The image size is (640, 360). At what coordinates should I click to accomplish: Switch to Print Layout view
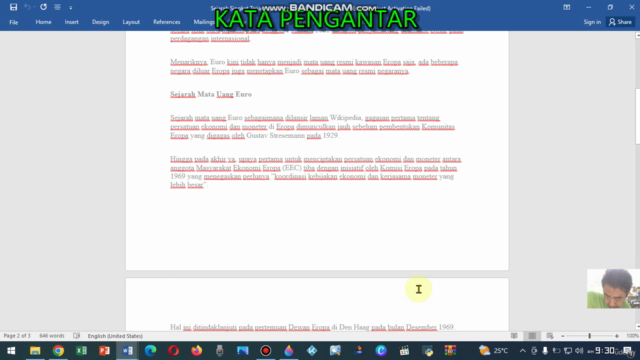(532, 336)
